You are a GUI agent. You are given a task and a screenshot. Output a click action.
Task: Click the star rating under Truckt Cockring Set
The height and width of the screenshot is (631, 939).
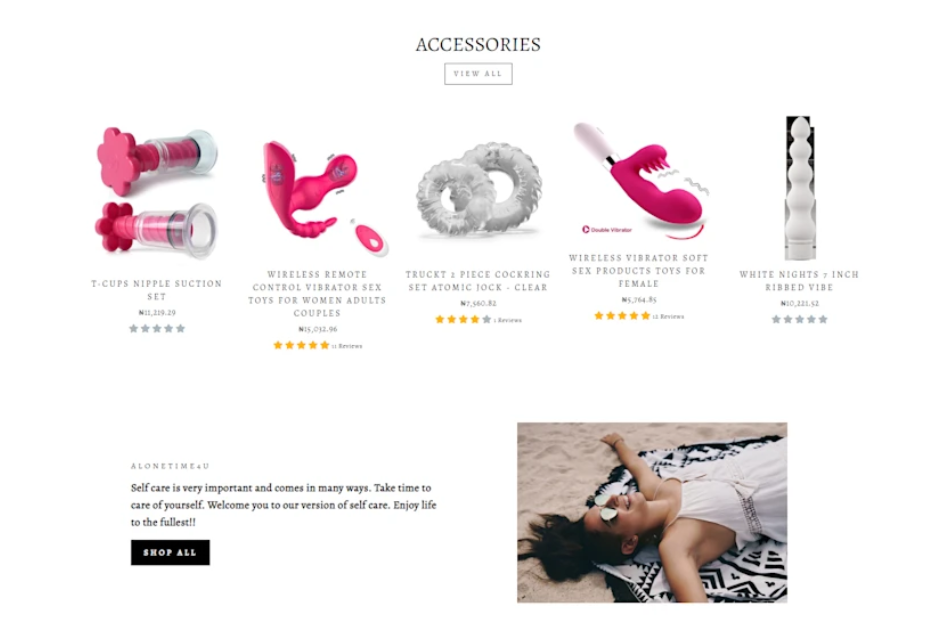pos(463,319)
